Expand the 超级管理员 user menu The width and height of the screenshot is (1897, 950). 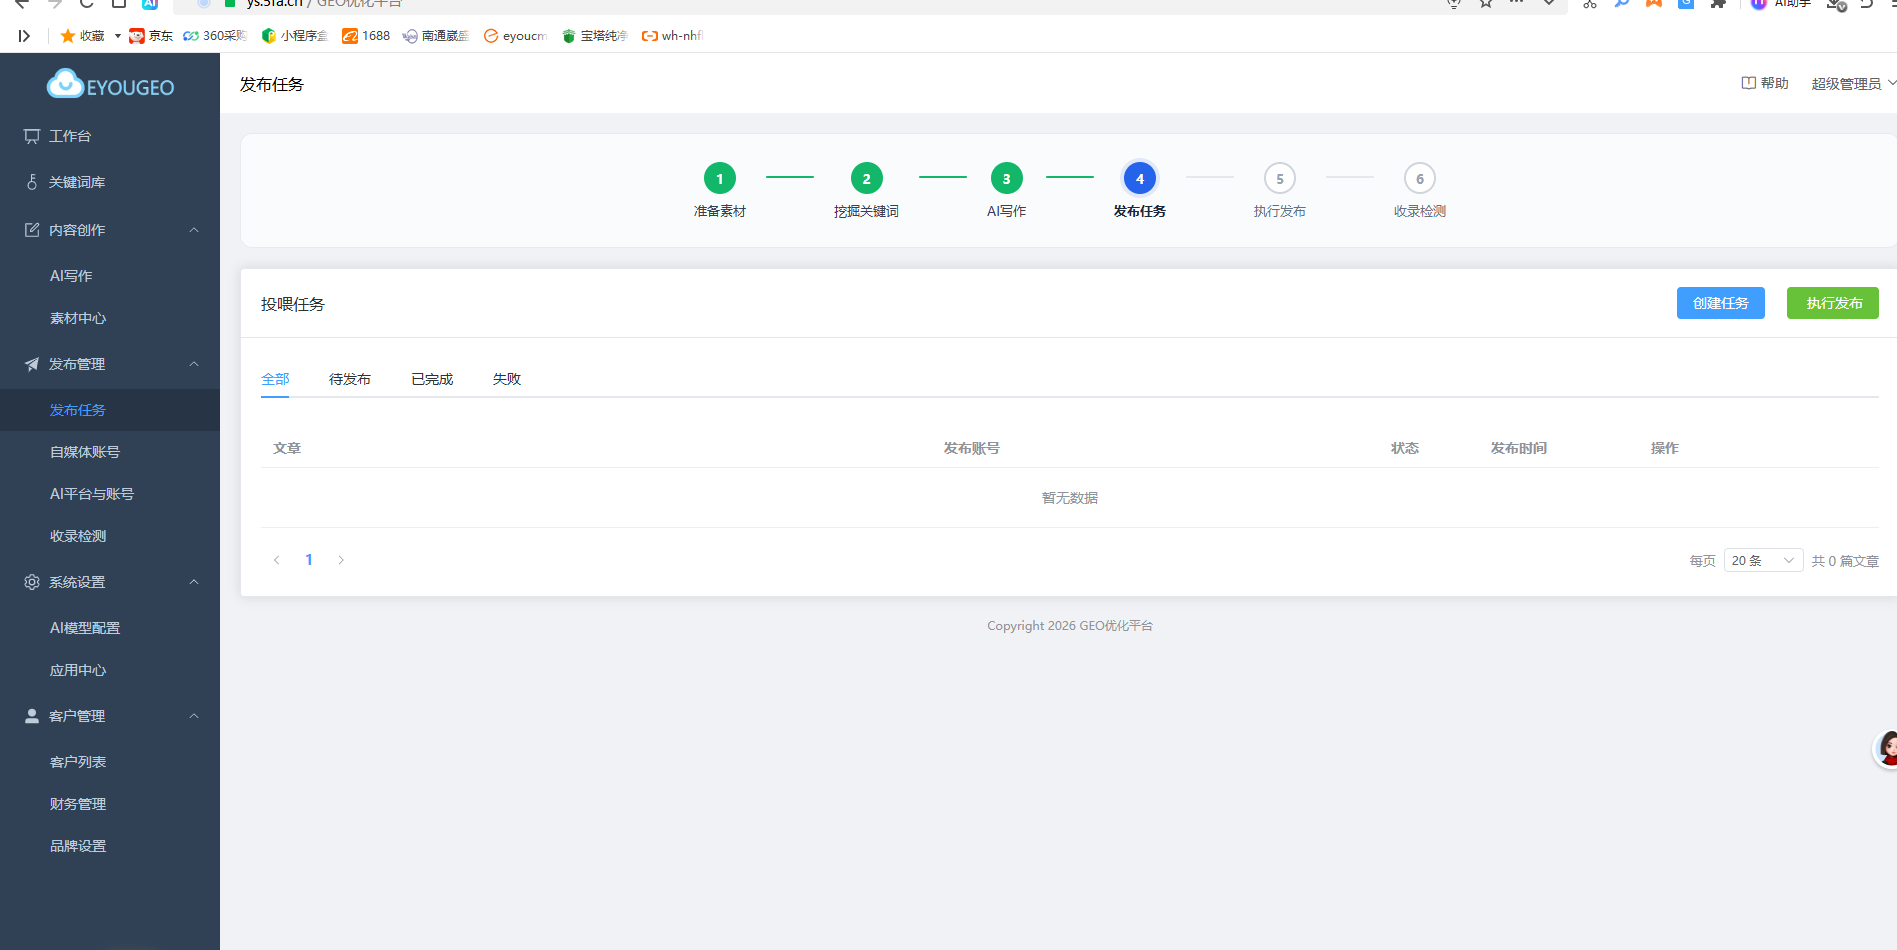[1852, 84]
